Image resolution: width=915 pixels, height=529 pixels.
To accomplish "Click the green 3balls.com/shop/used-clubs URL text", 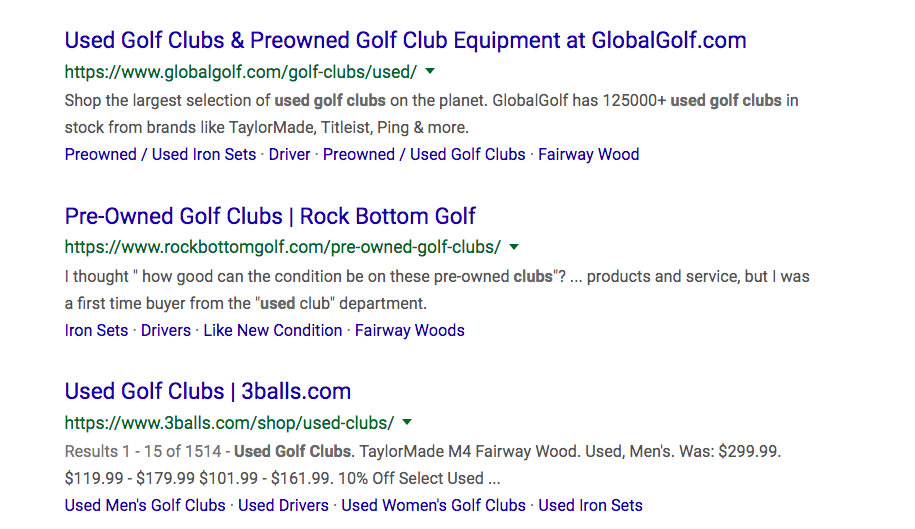I will [x=229, y=423].
